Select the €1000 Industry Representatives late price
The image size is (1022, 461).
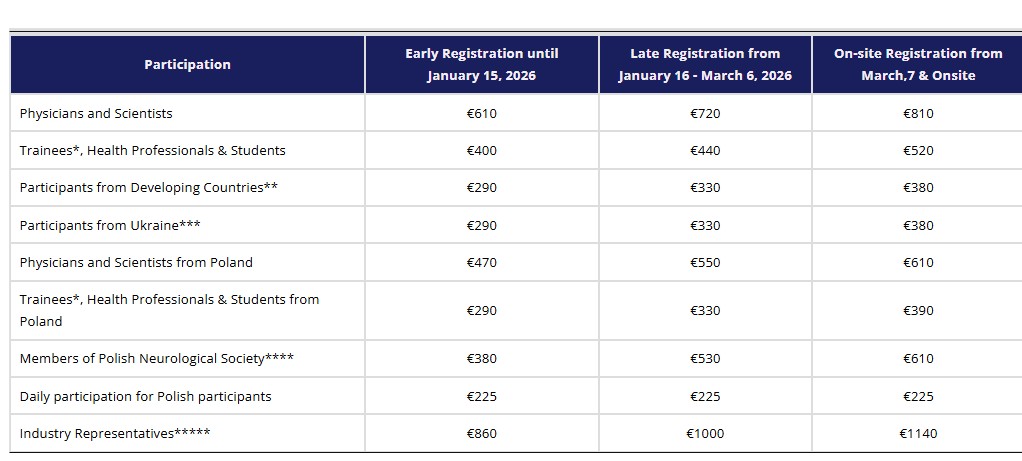click(x=705, y=434)
